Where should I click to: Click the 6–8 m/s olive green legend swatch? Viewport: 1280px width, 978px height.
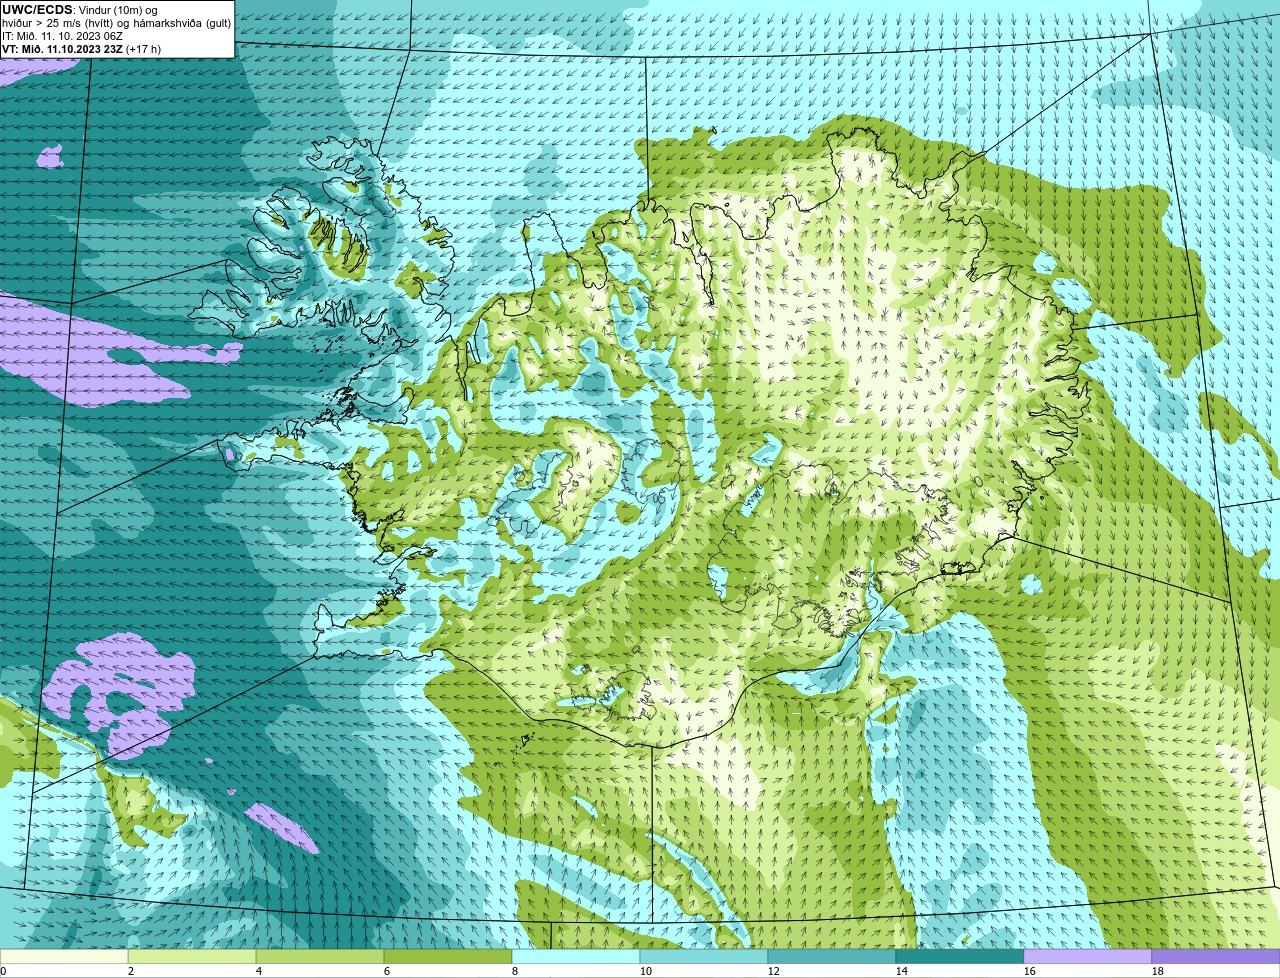tap(448, 957)
